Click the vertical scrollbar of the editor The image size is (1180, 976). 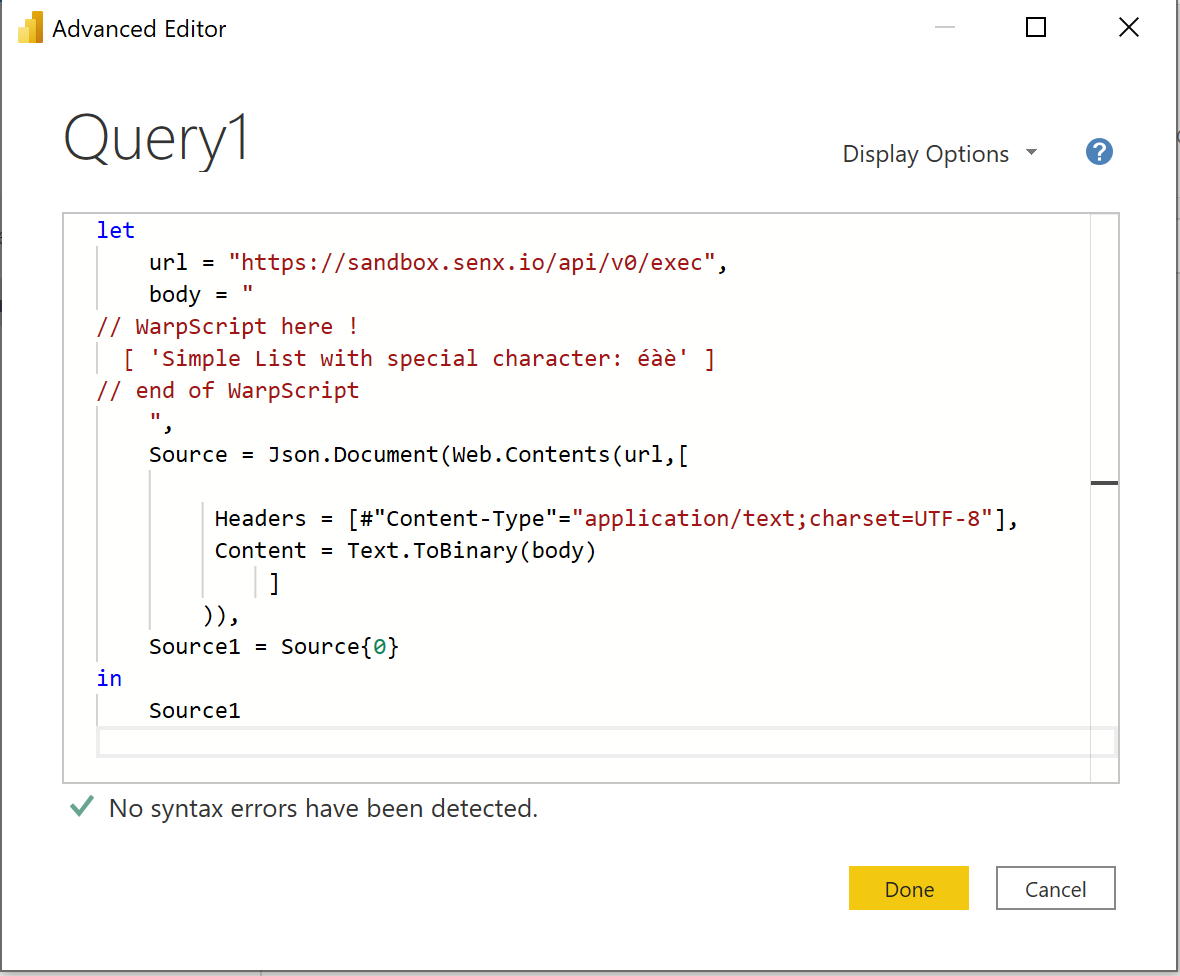point(1104,482)
